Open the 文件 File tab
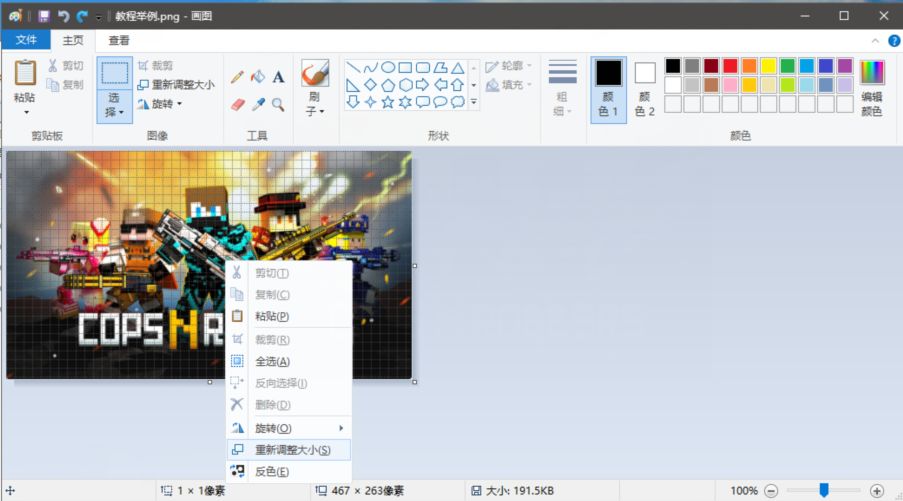903x501 pixels. tap(26, 40)
